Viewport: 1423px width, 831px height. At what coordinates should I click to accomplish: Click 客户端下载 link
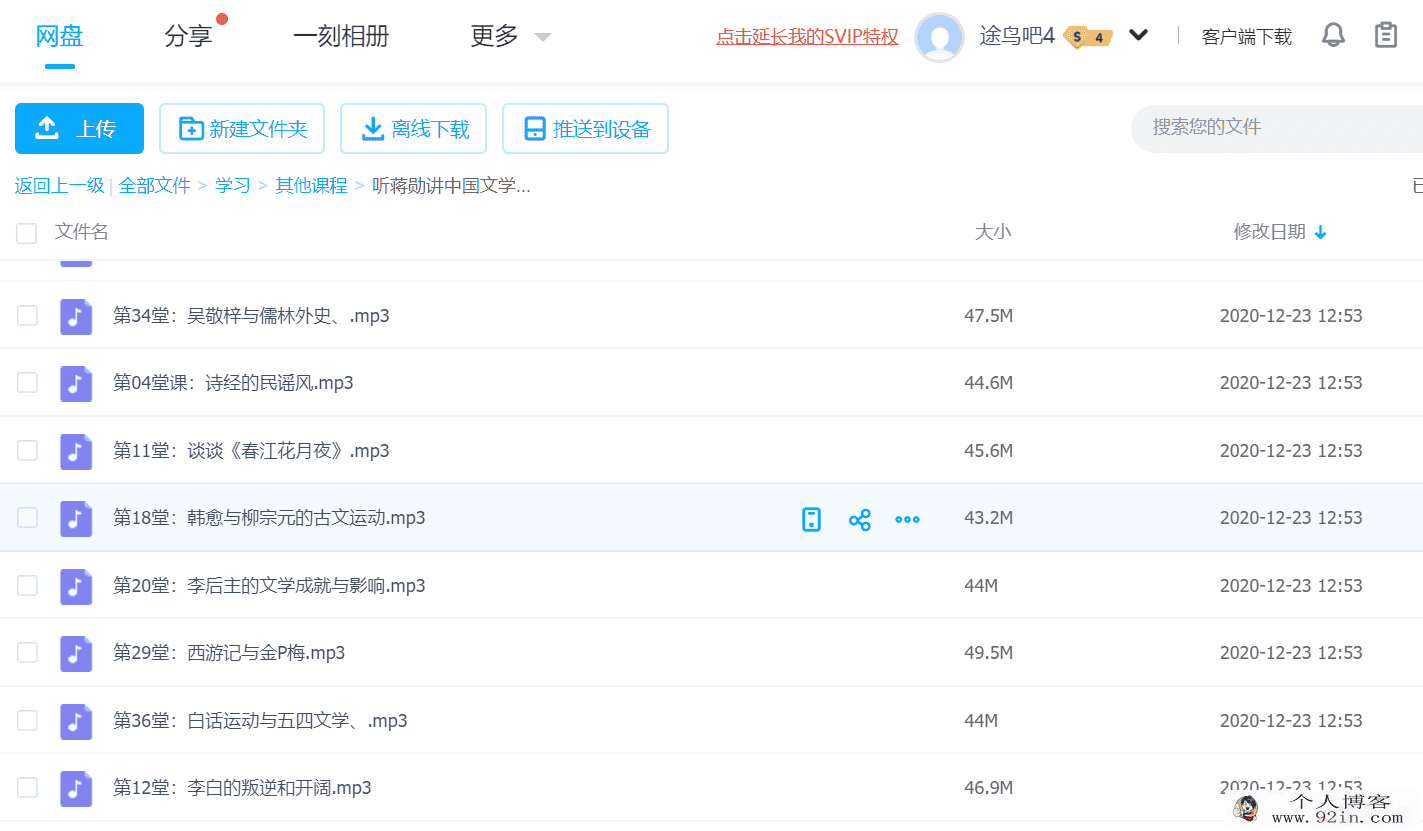(x=1246, y=37)
